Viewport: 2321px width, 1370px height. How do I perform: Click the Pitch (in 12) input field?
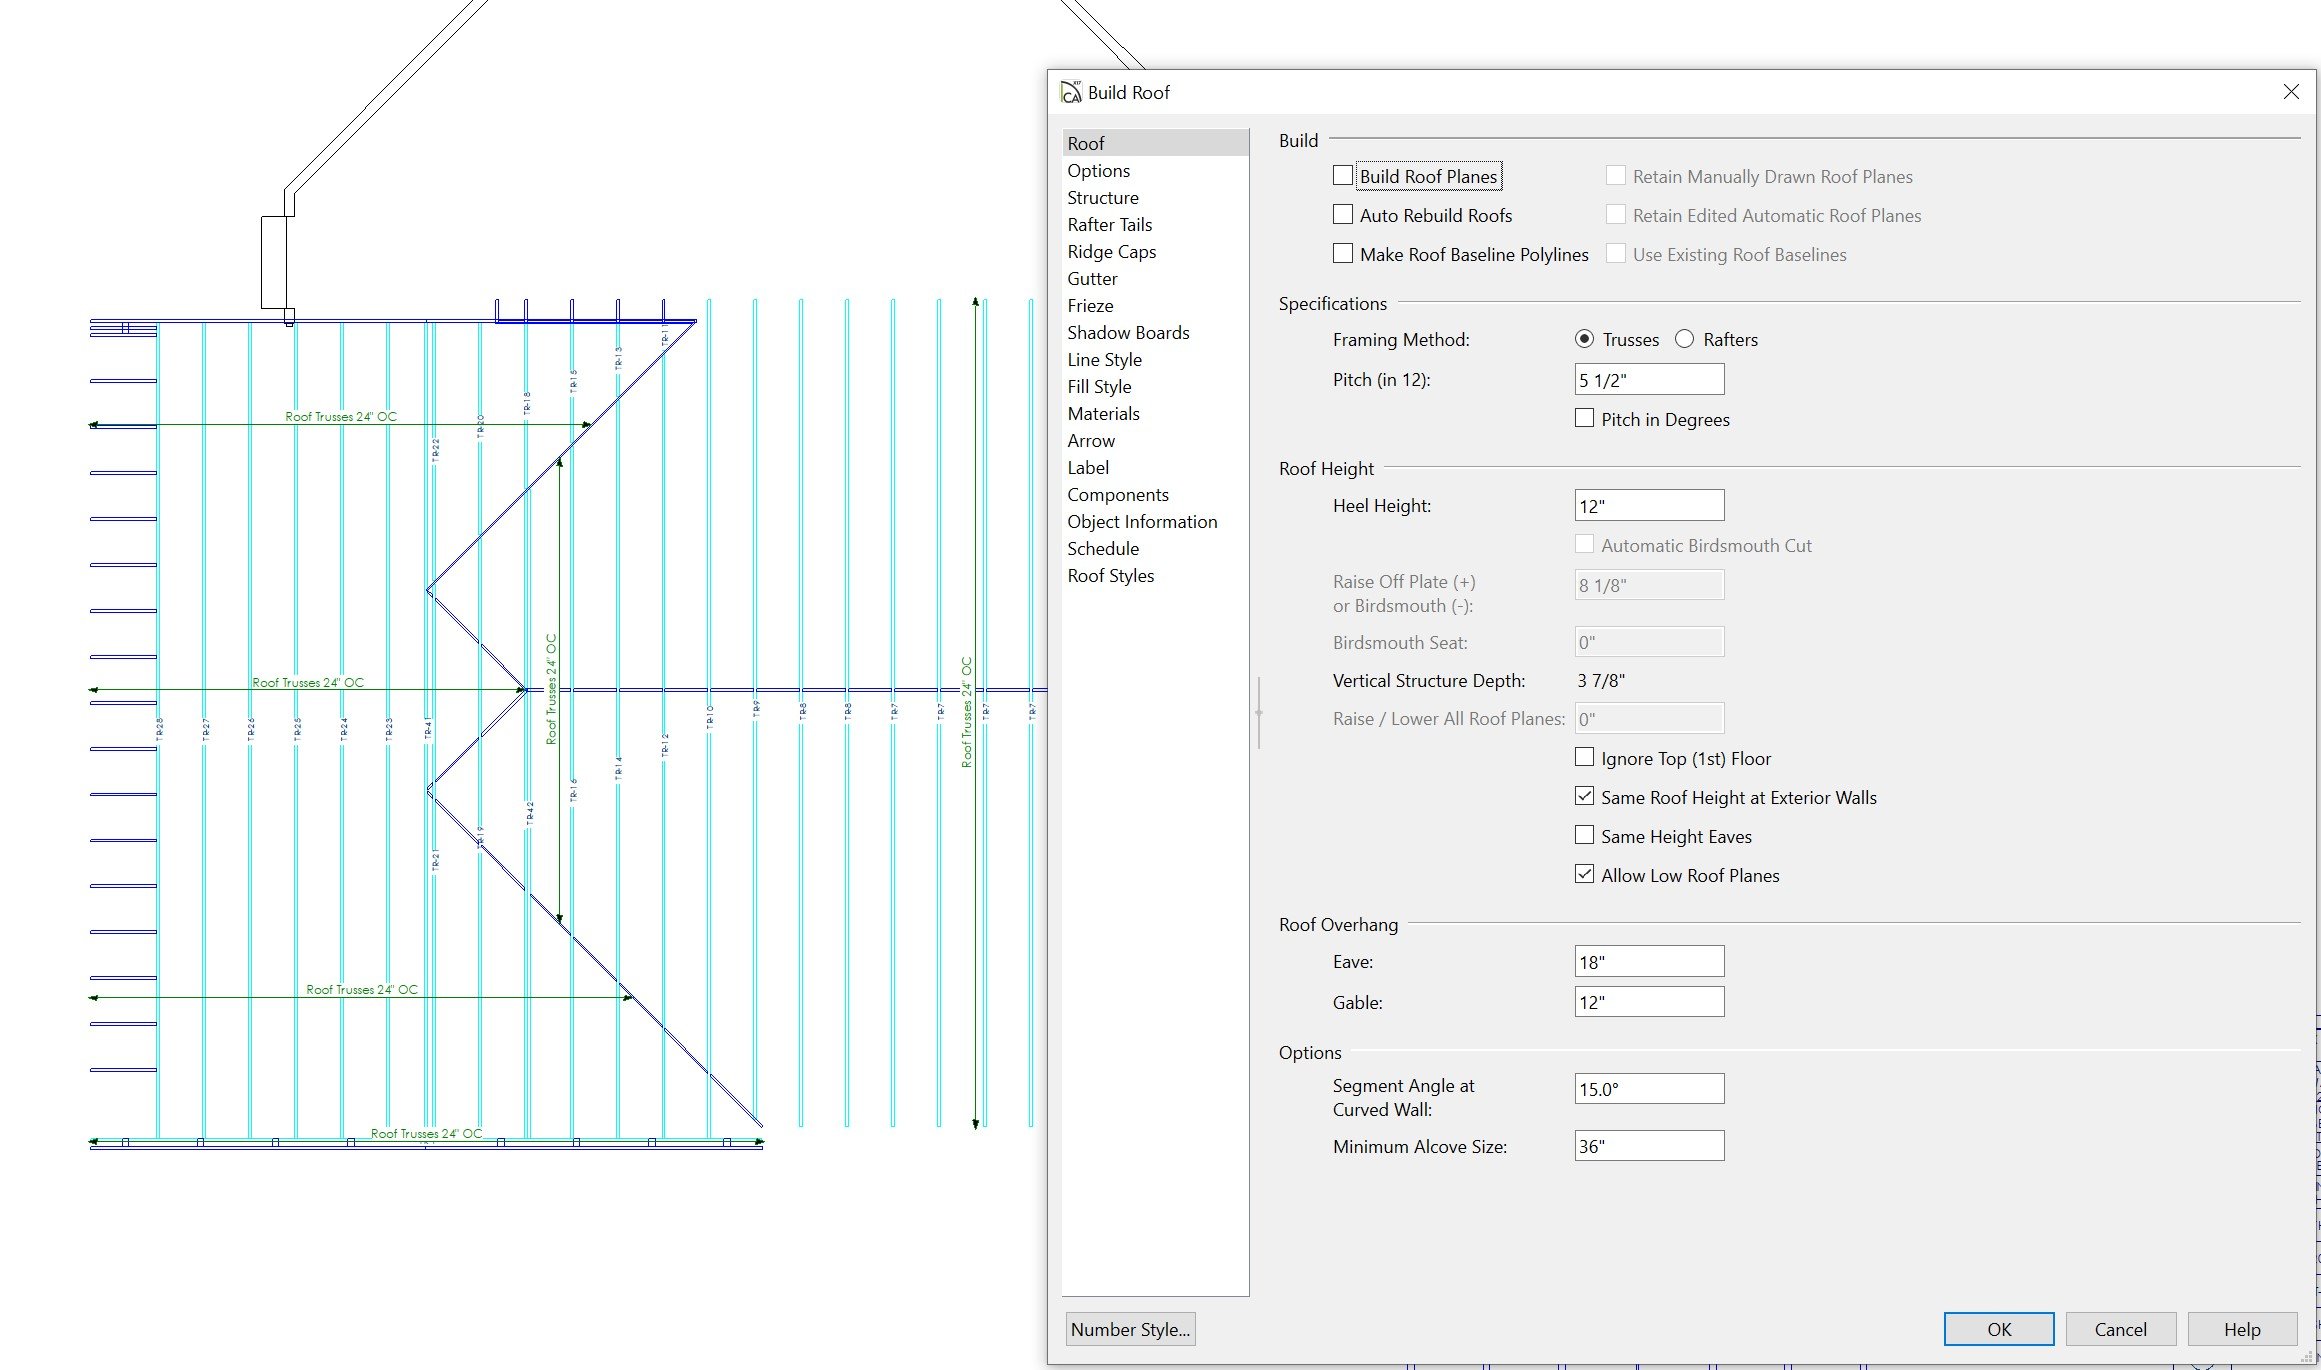pos(1648,380)
